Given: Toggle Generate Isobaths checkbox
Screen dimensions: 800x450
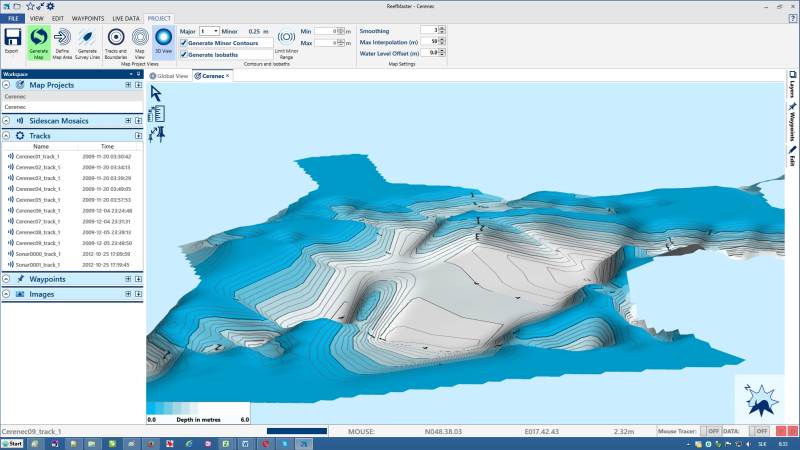Looking at the screenshot, I should click(183, 54).
